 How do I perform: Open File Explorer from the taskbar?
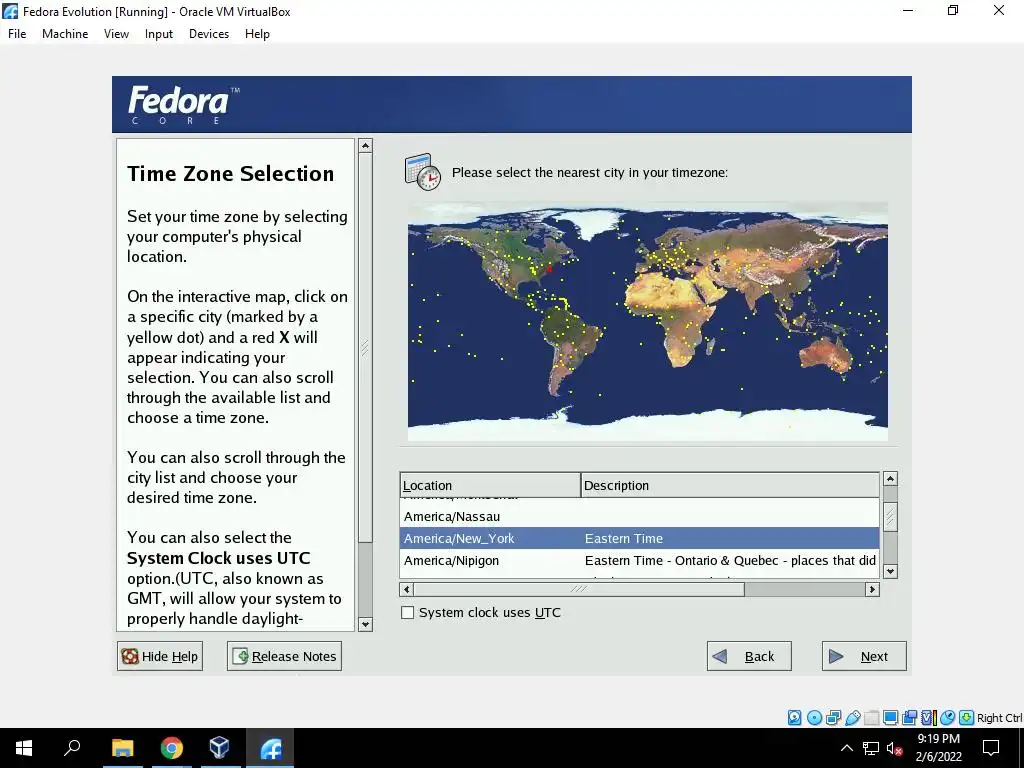122,748
